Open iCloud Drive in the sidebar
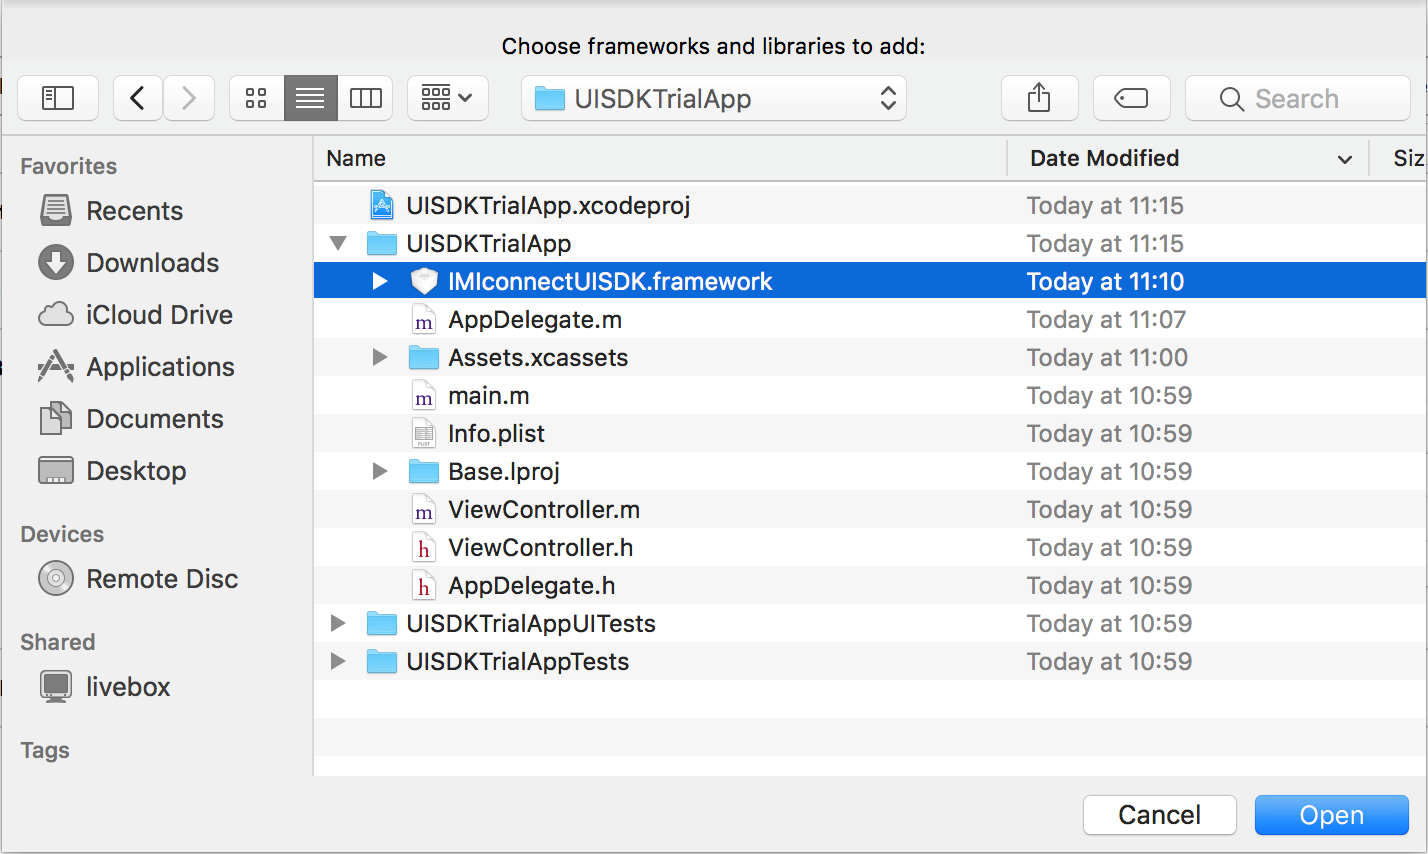Image resolution: width=1428 pixels, height=854 pixels. coord(135,315)
